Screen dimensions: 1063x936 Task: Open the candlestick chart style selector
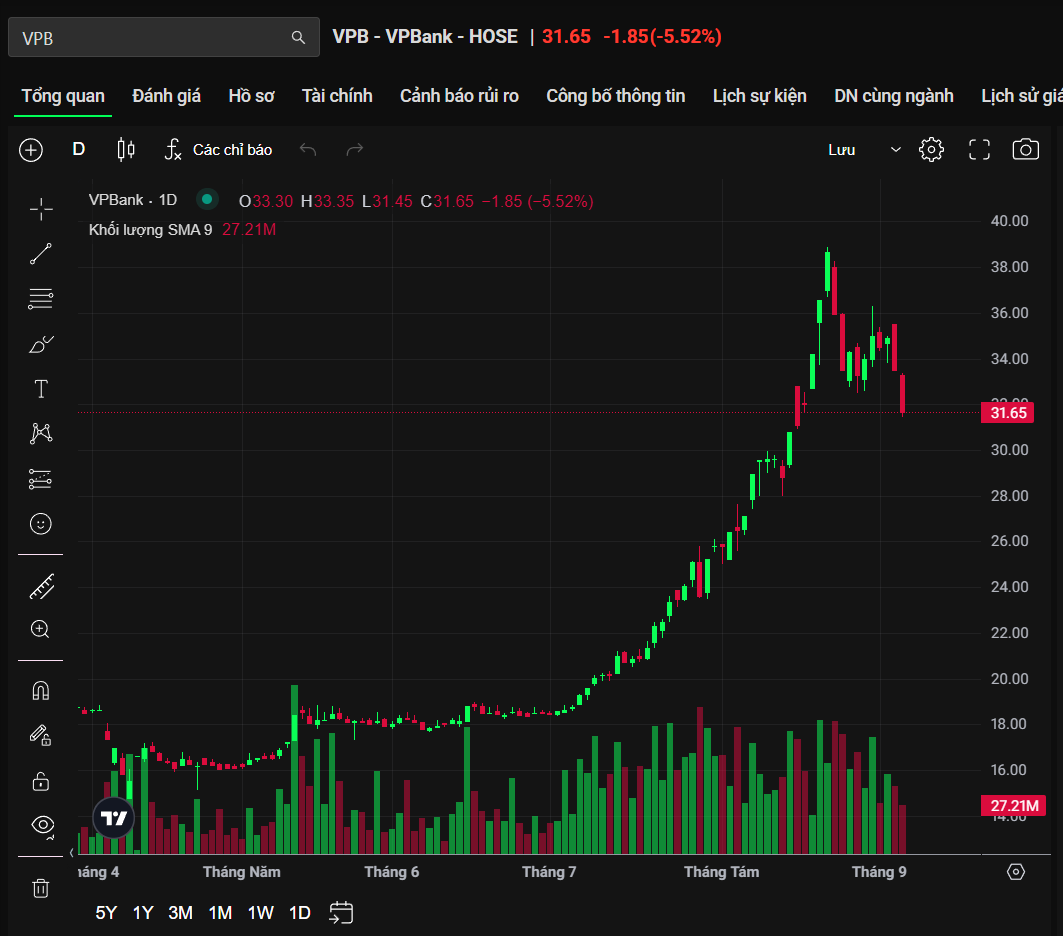(x=126, y=149)
